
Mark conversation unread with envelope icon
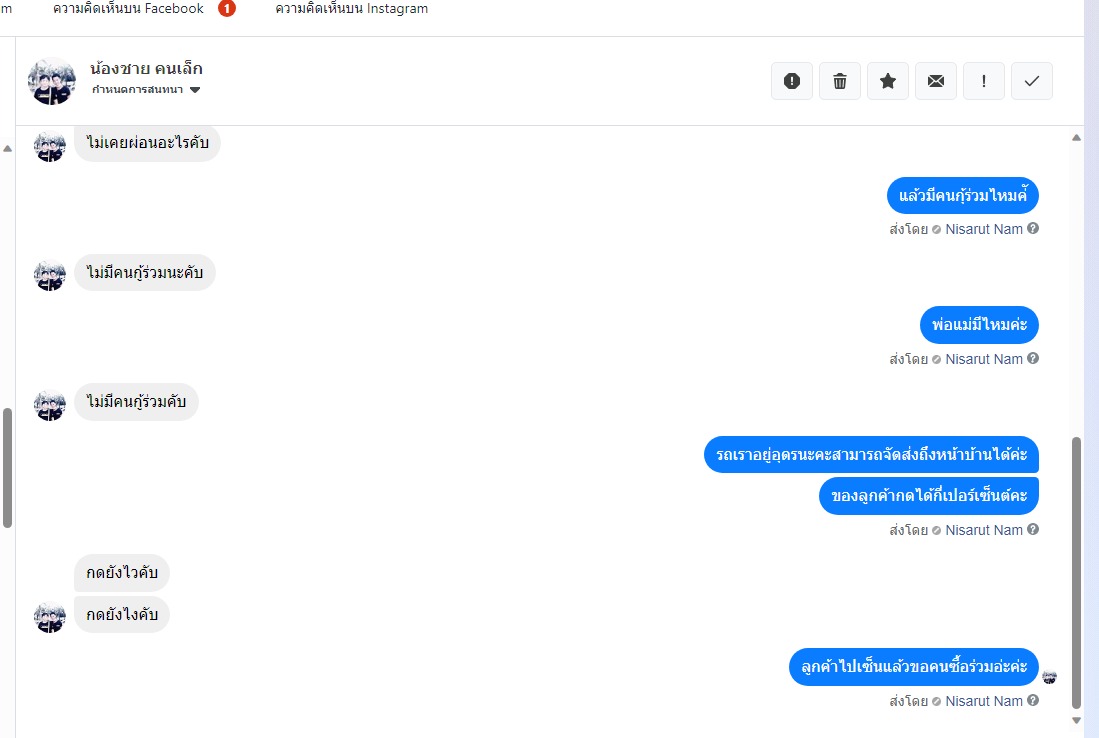pos(936,81)
